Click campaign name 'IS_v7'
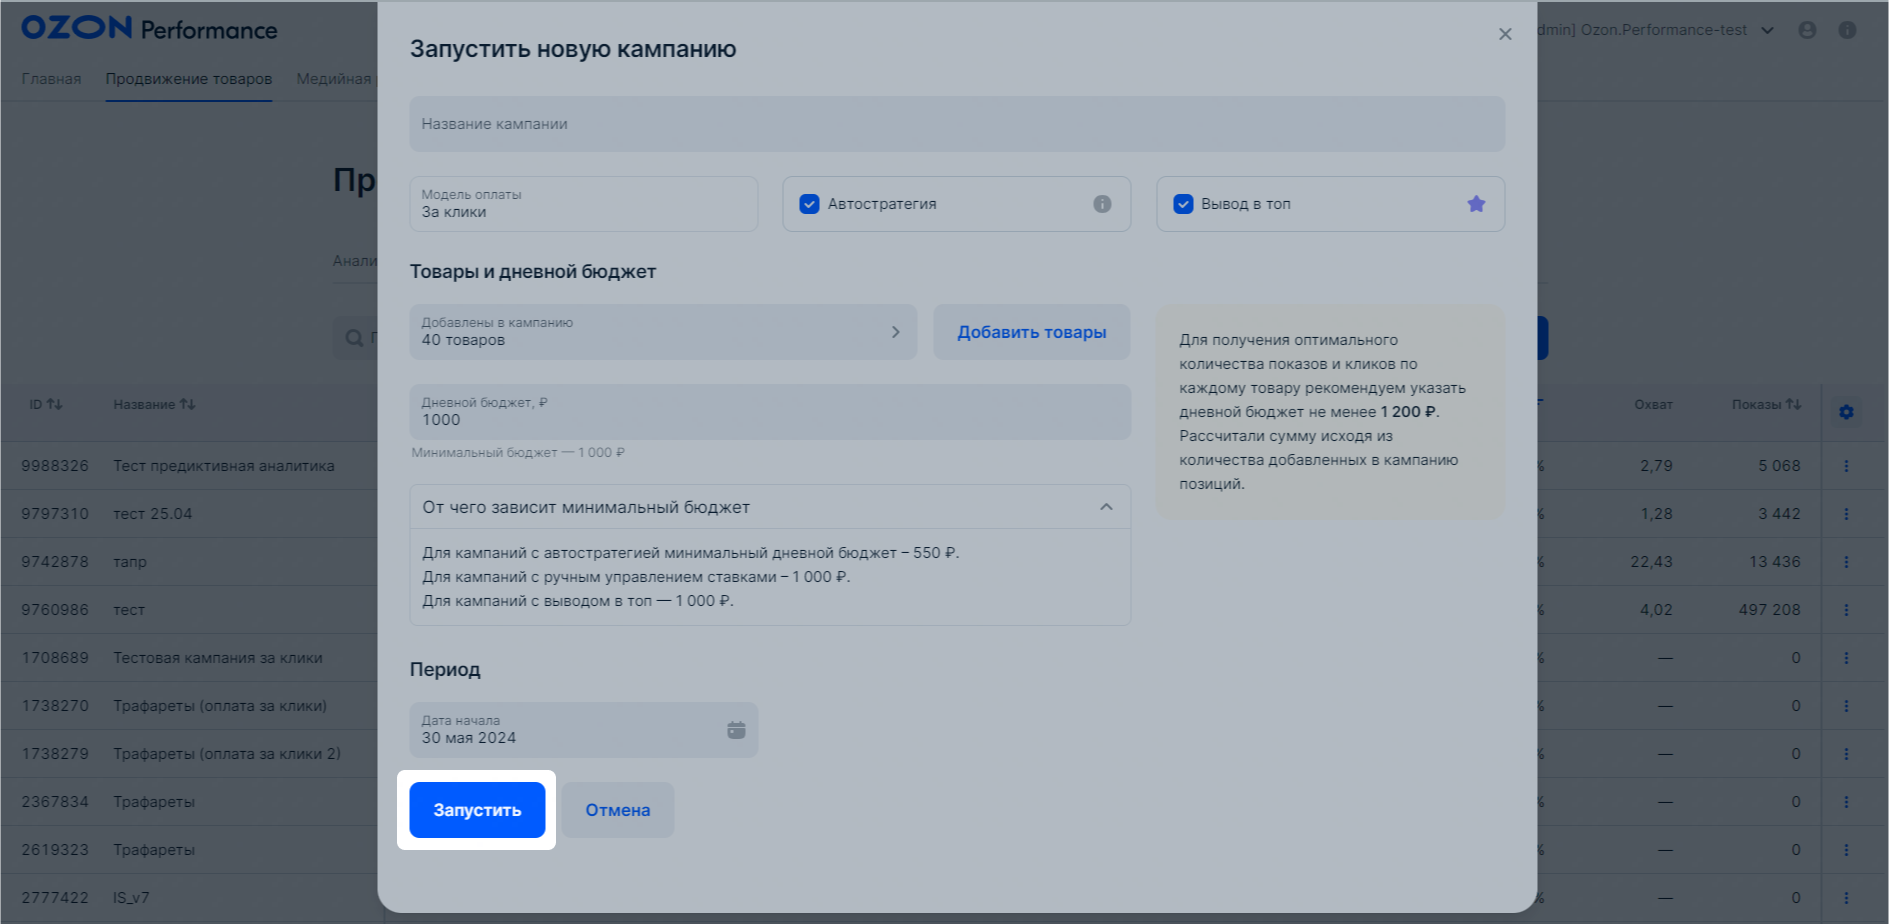Image resolution: width=1889 pixels, height=924 pixels. (131, 898)
